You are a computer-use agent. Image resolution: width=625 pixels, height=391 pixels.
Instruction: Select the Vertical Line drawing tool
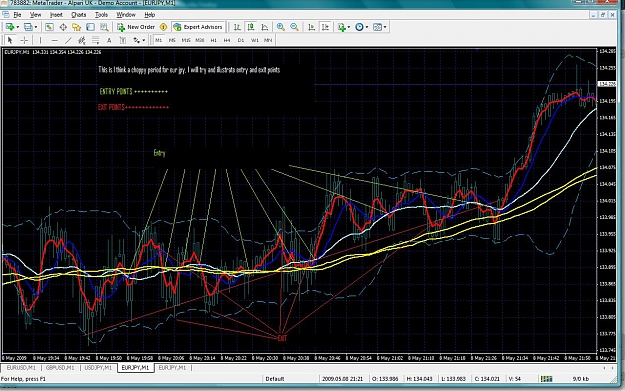coord(40,40)
